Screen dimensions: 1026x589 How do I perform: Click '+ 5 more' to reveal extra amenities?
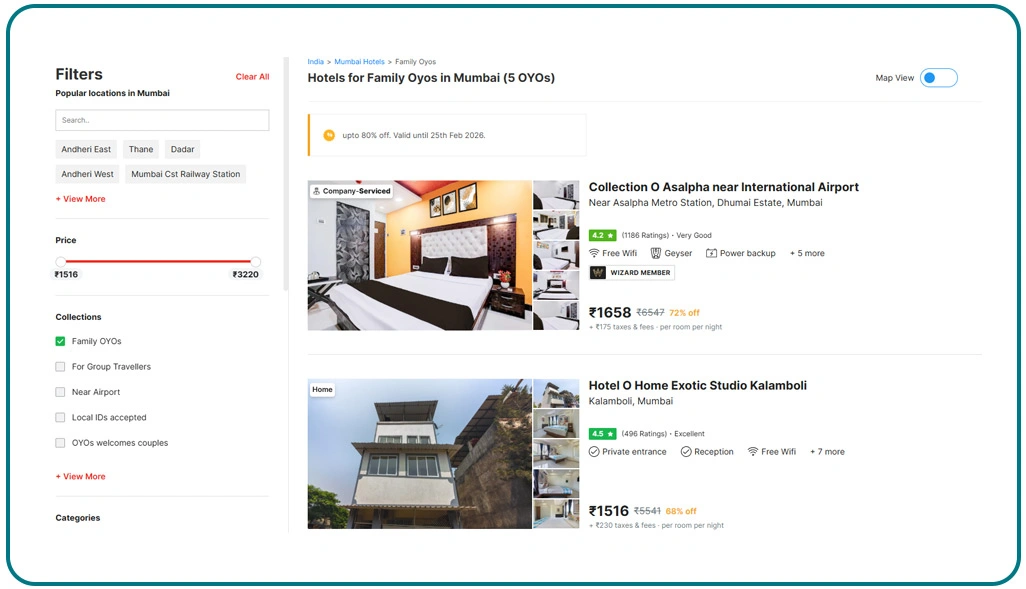coord(806,253)
